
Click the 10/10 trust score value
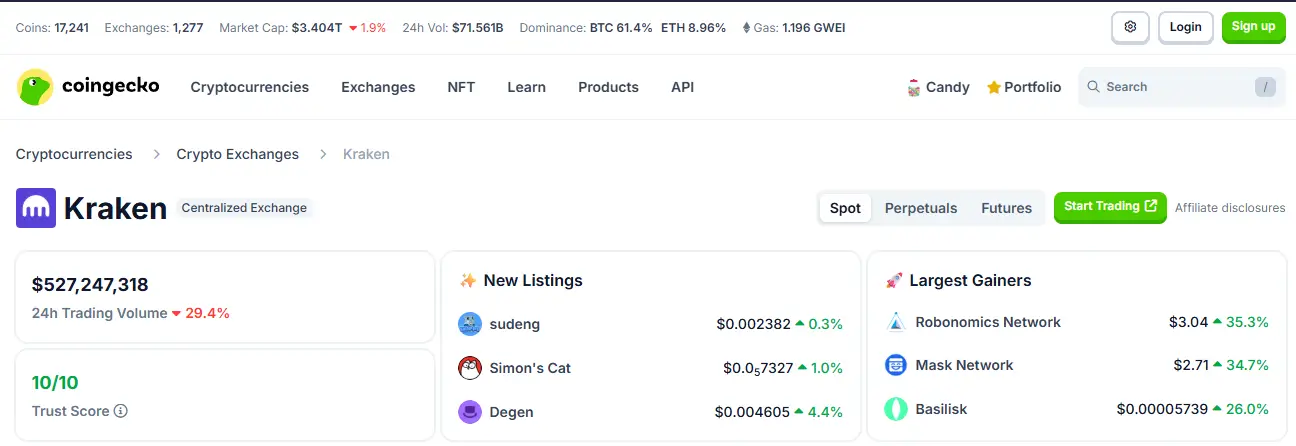coord(55,383)
